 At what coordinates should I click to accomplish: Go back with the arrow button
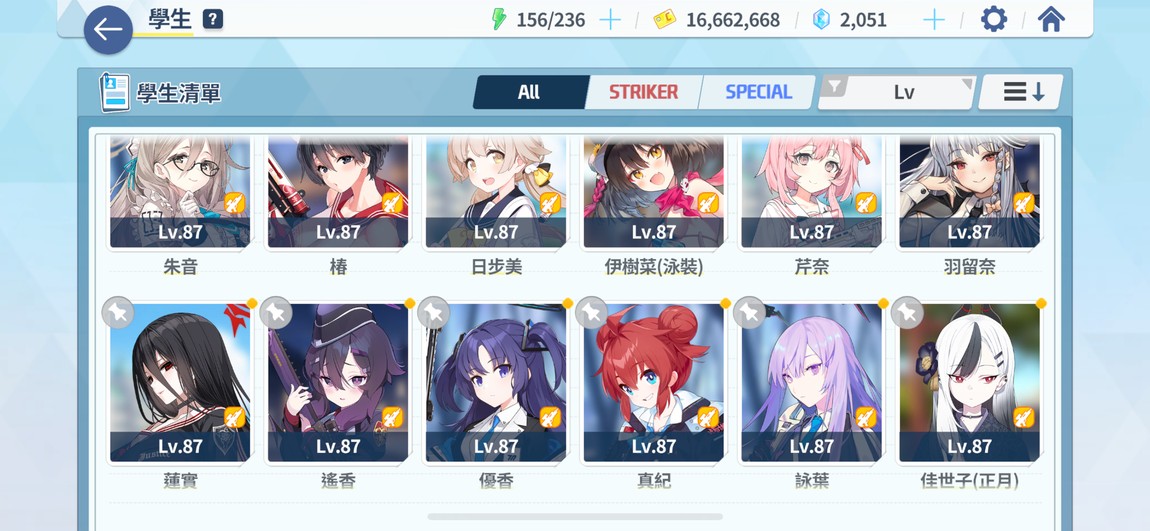pos(108,30)
